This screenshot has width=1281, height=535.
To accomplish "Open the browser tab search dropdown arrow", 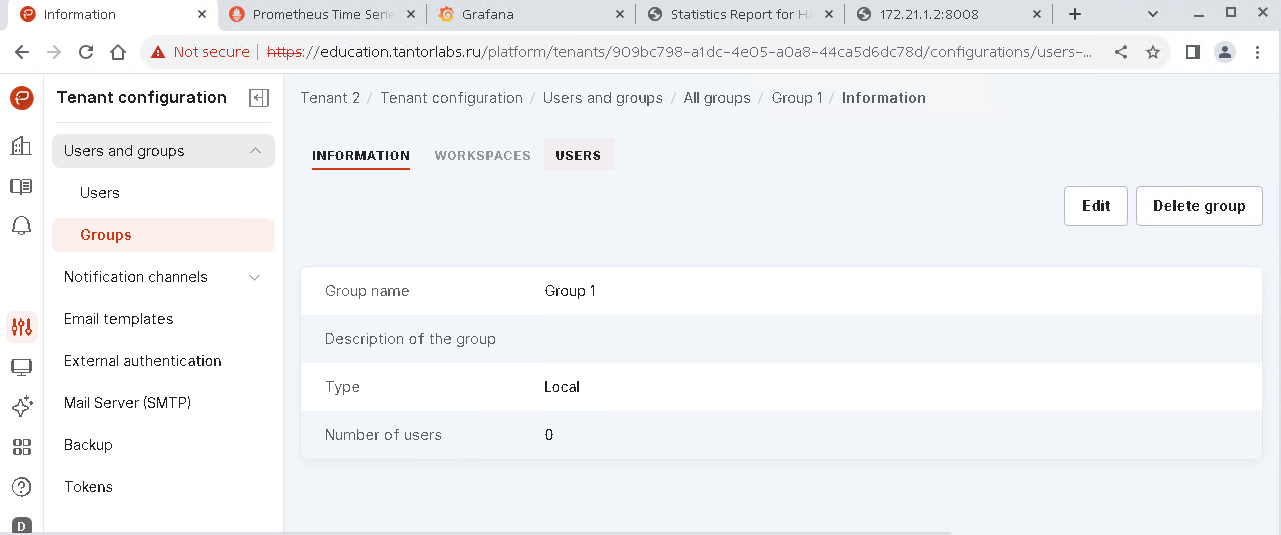I will [1153, 14].
